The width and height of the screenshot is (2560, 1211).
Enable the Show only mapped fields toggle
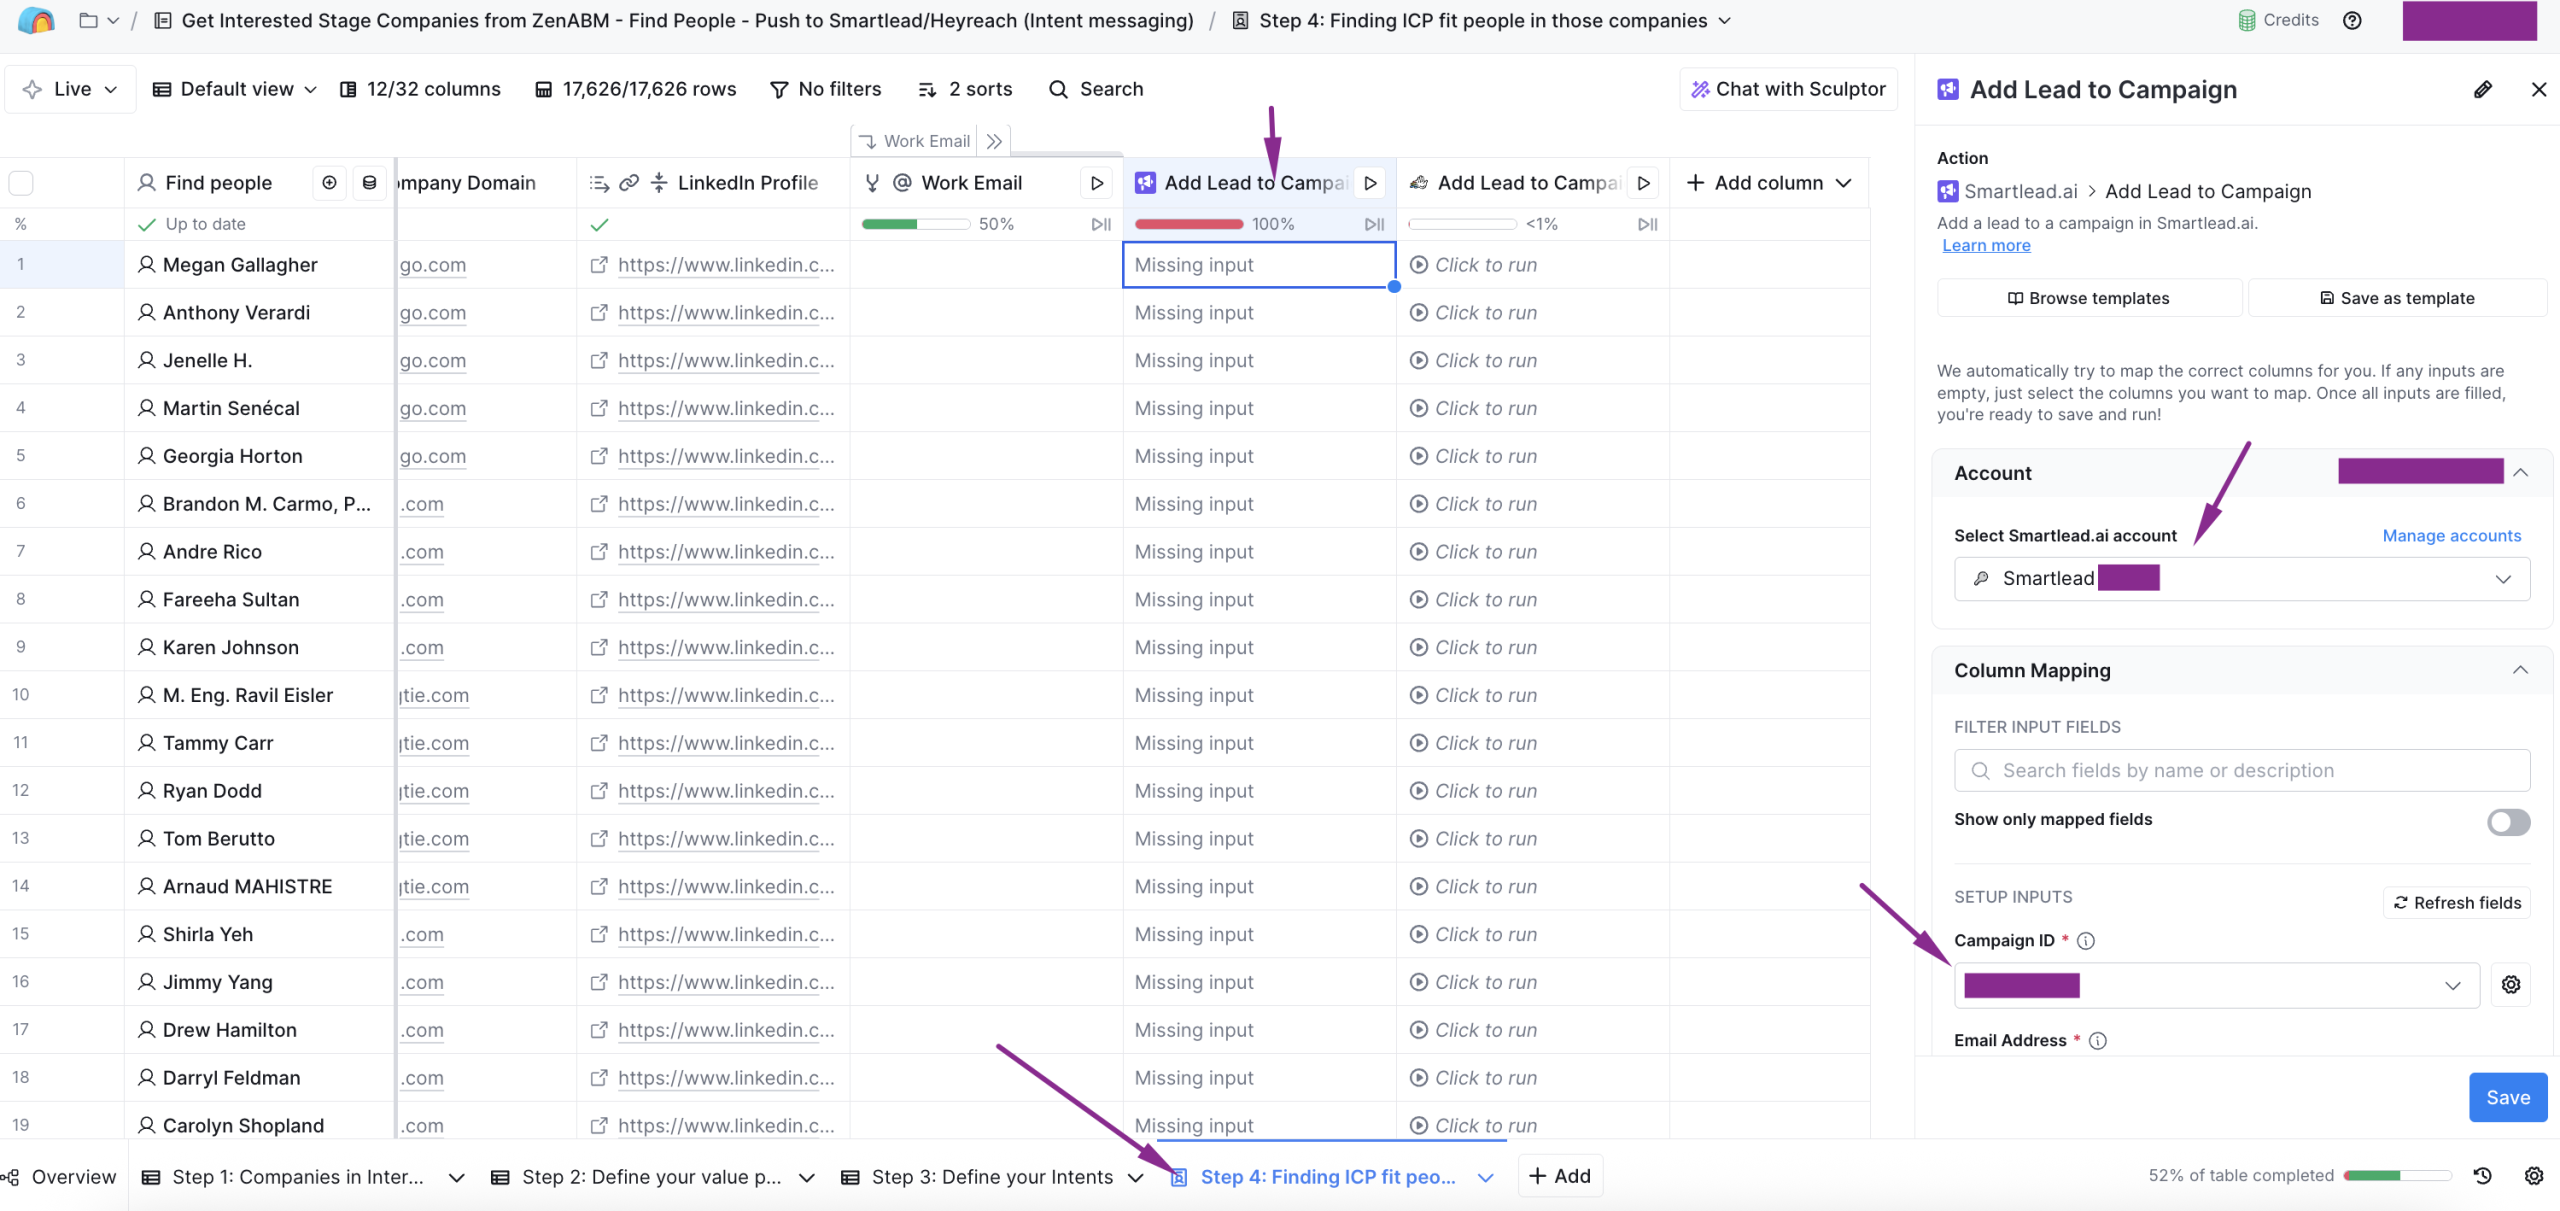[x=2507, y=822]
